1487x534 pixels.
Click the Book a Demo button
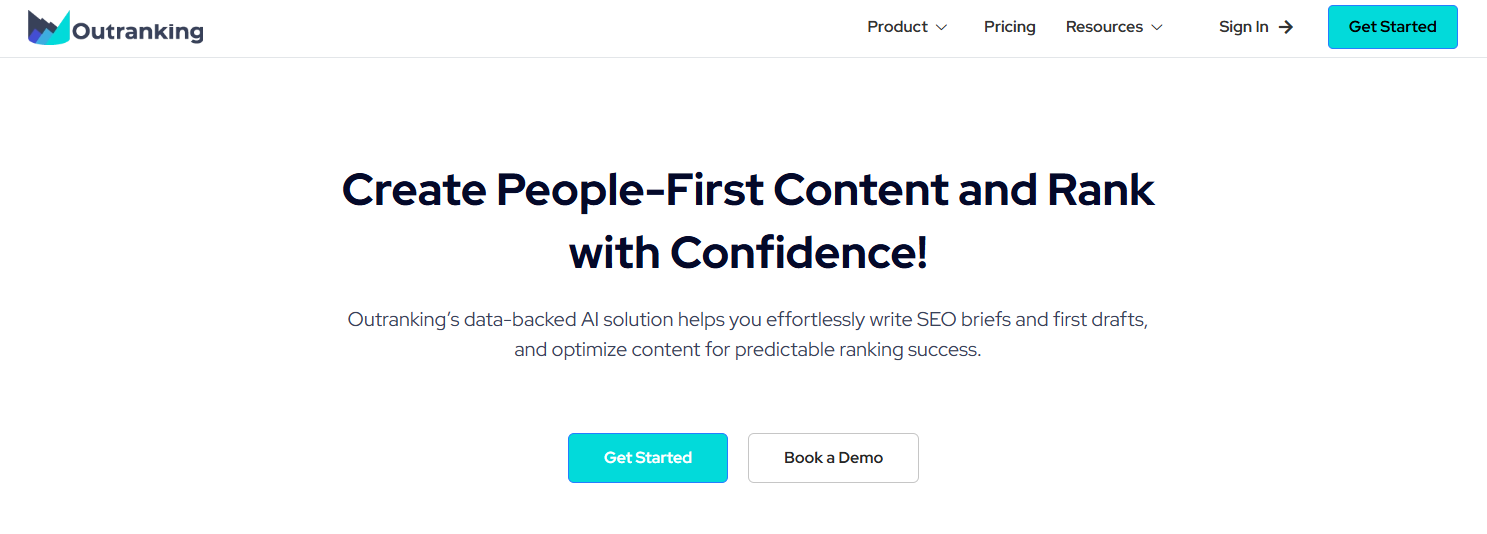(x=833, y=458)
